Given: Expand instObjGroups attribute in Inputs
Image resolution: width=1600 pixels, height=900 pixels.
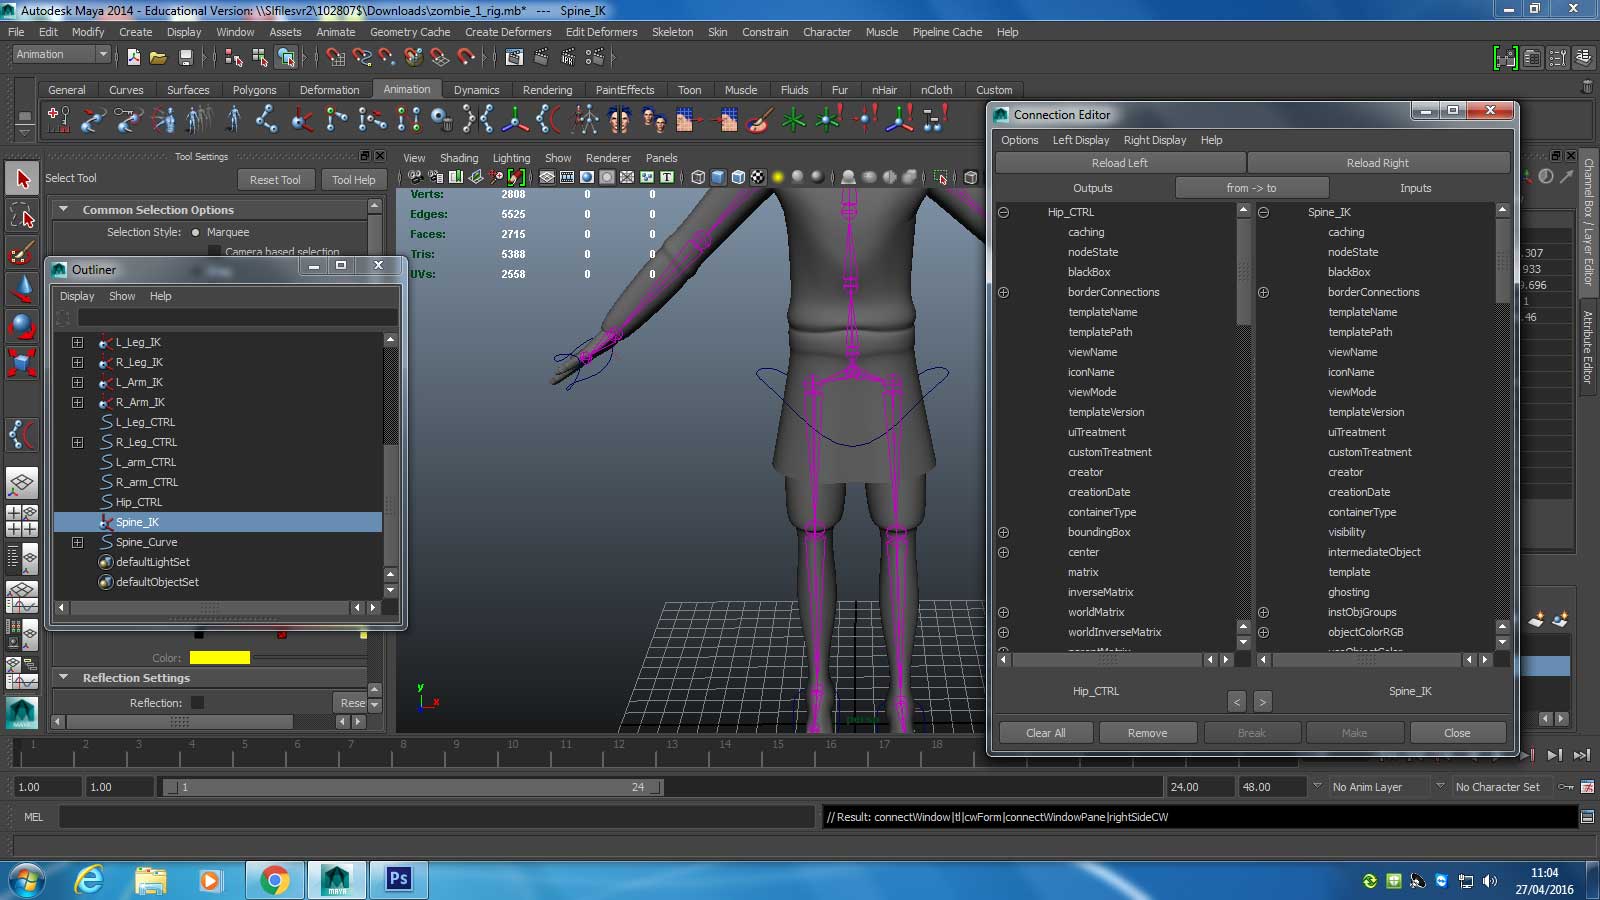Looking at the screenshot, I should [1263, 612].
